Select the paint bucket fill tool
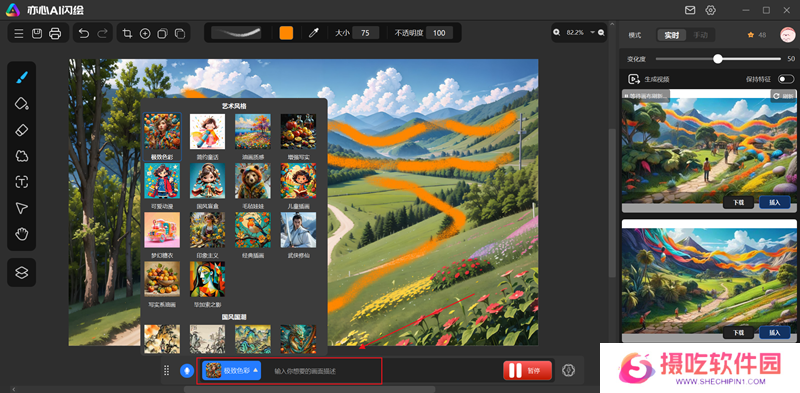Image resolution: width=800 pixels, height=393 pixels. (21, 104)
